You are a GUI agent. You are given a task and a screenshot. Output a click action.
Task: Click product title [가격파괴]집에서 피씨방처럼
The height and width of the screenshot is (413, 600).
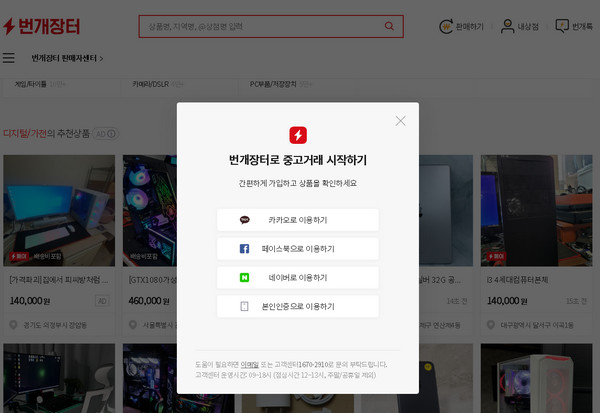pos(59,280)
